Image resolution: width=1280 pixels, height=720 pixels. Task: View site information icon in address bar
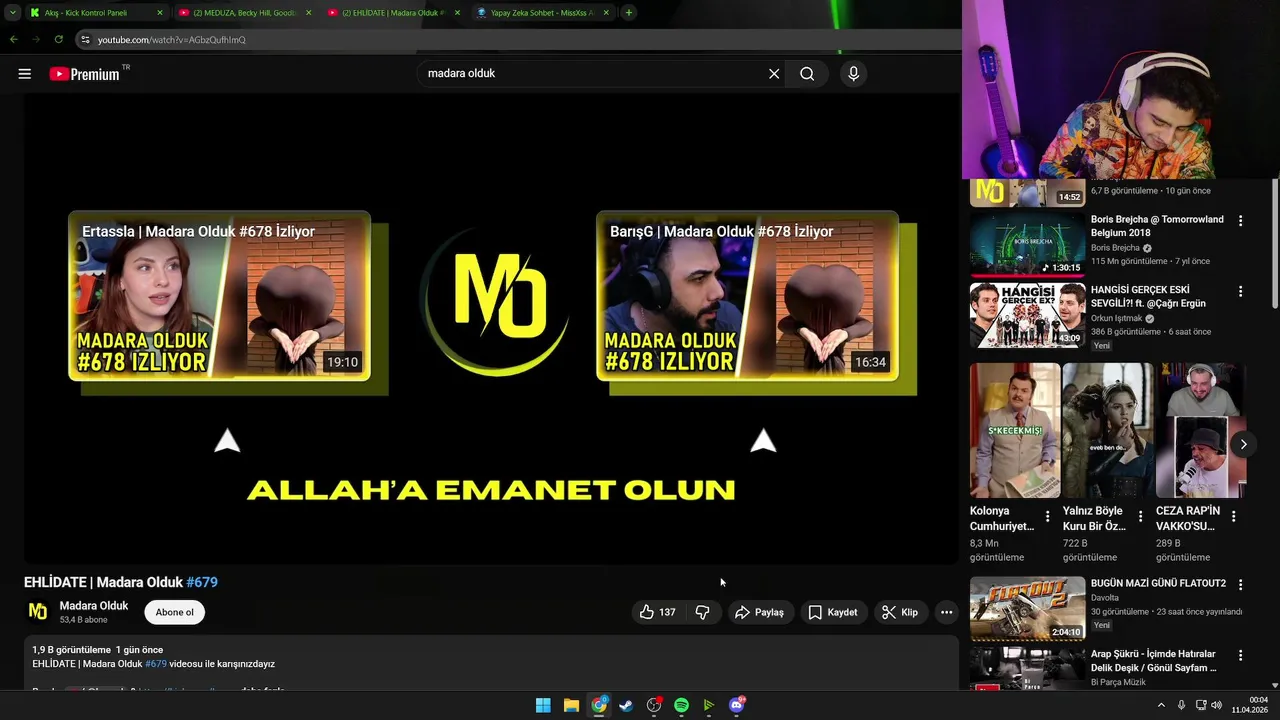click(85, 40)
